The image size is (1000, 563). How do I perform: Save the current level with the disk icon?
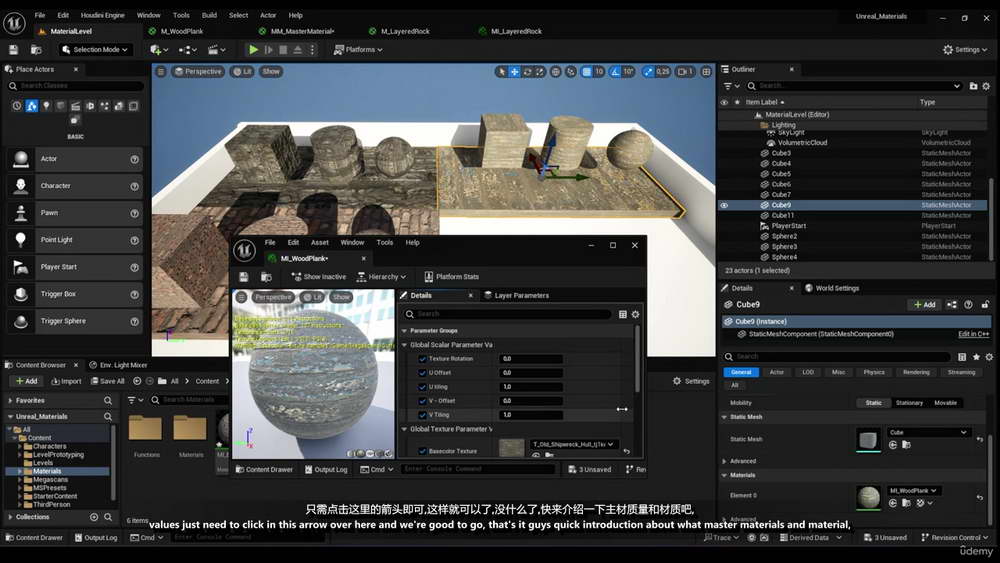(x=13, y=50)
